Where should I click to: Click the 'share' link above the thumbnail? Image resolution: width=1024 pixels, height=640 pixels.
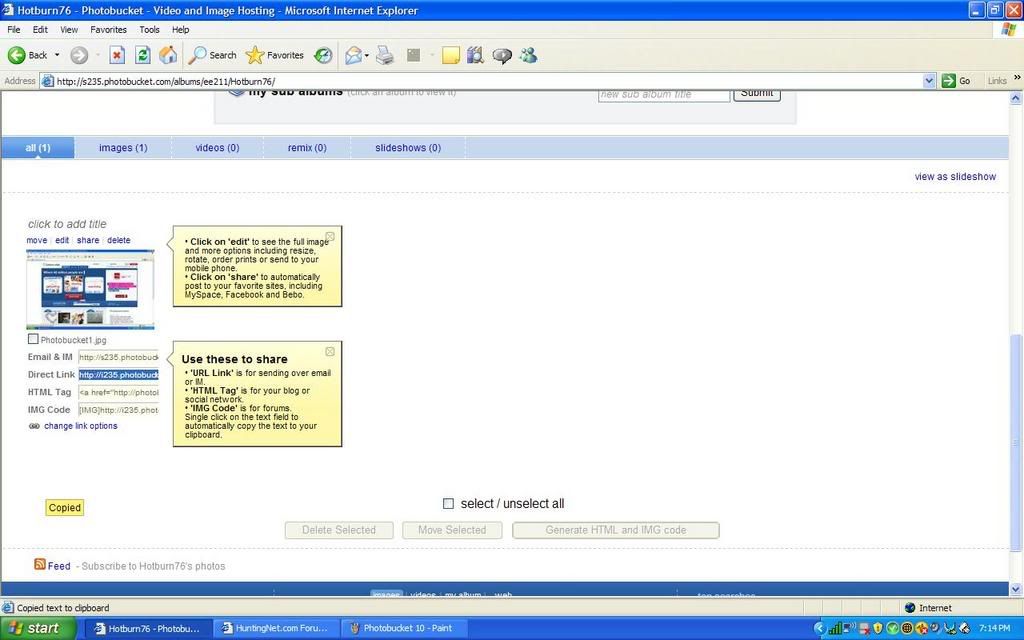point(88,240)
